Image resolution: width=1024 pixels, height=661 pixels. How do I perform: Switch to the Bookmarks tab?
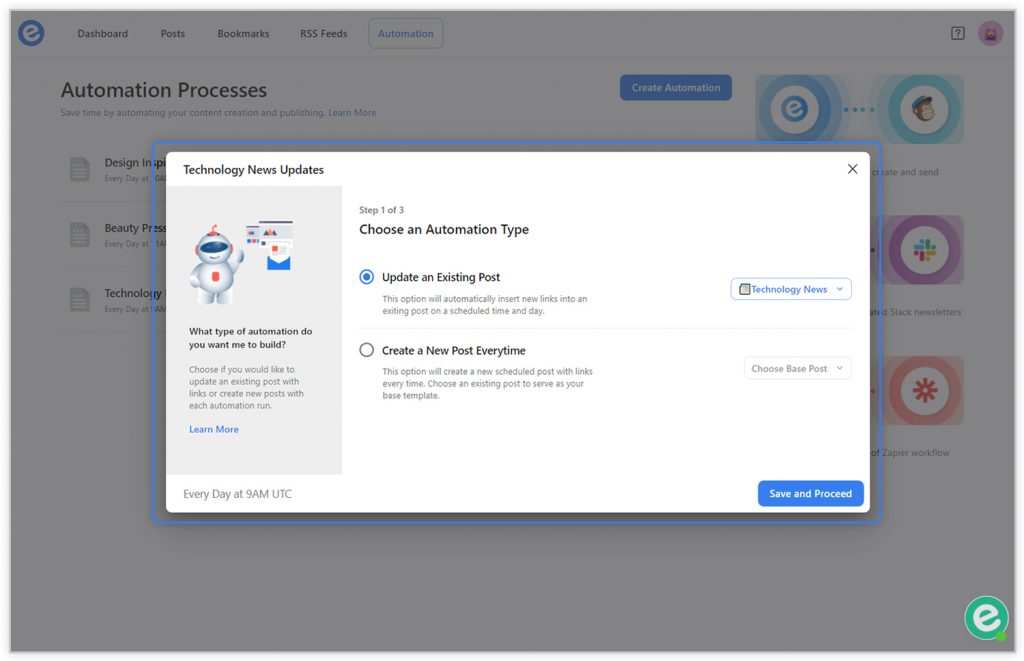click(x=243, y=33)
